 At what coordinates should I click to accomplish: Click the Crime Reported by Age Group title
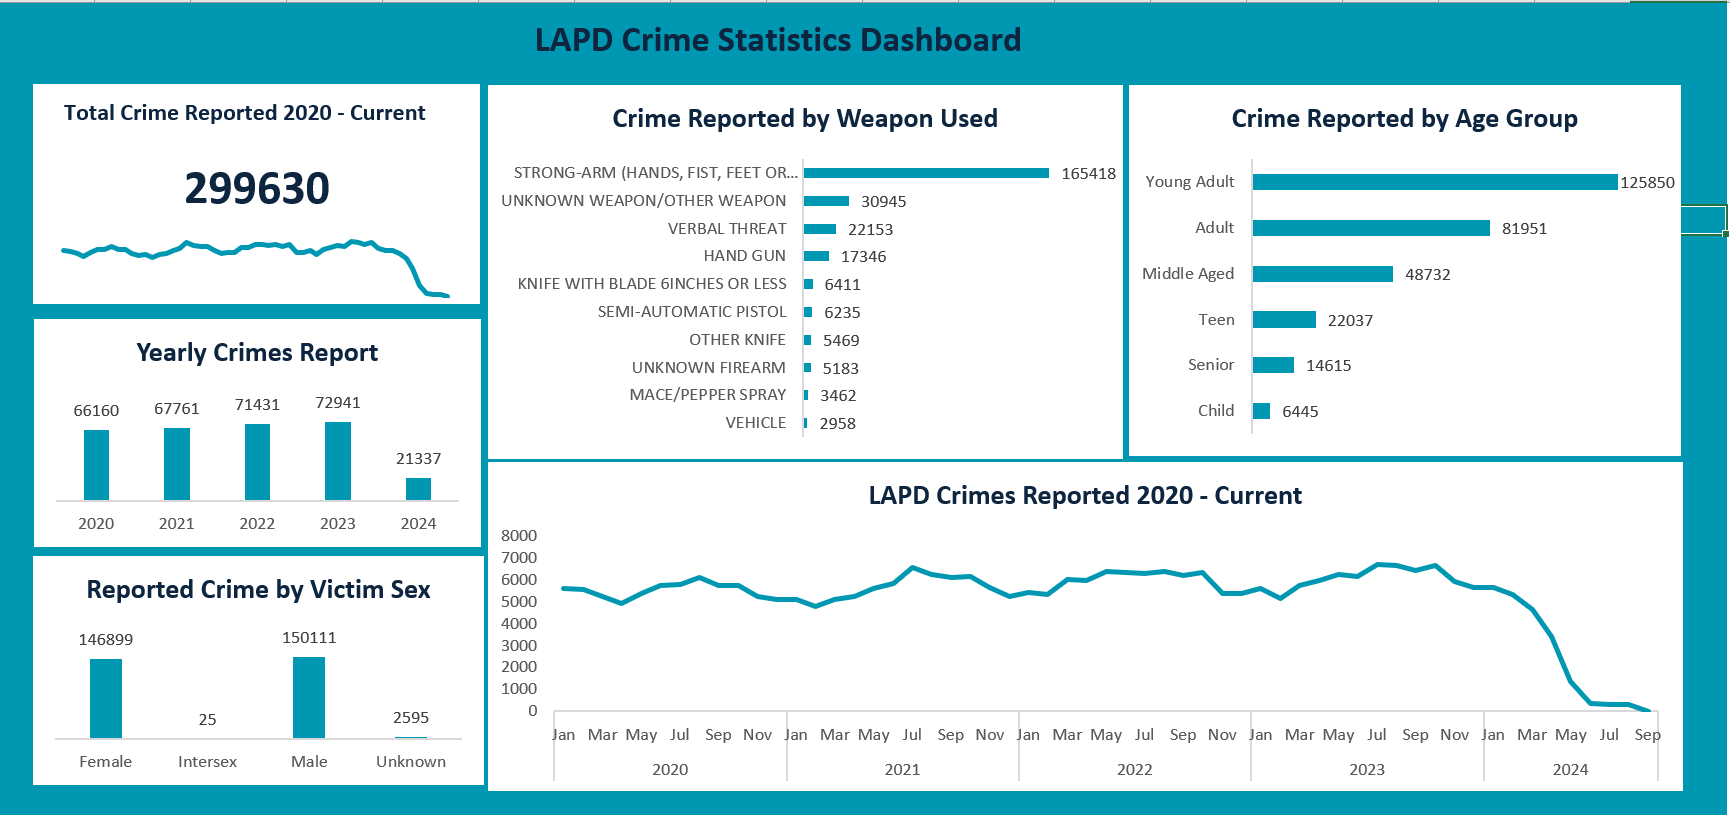[x=1405, y=119]
